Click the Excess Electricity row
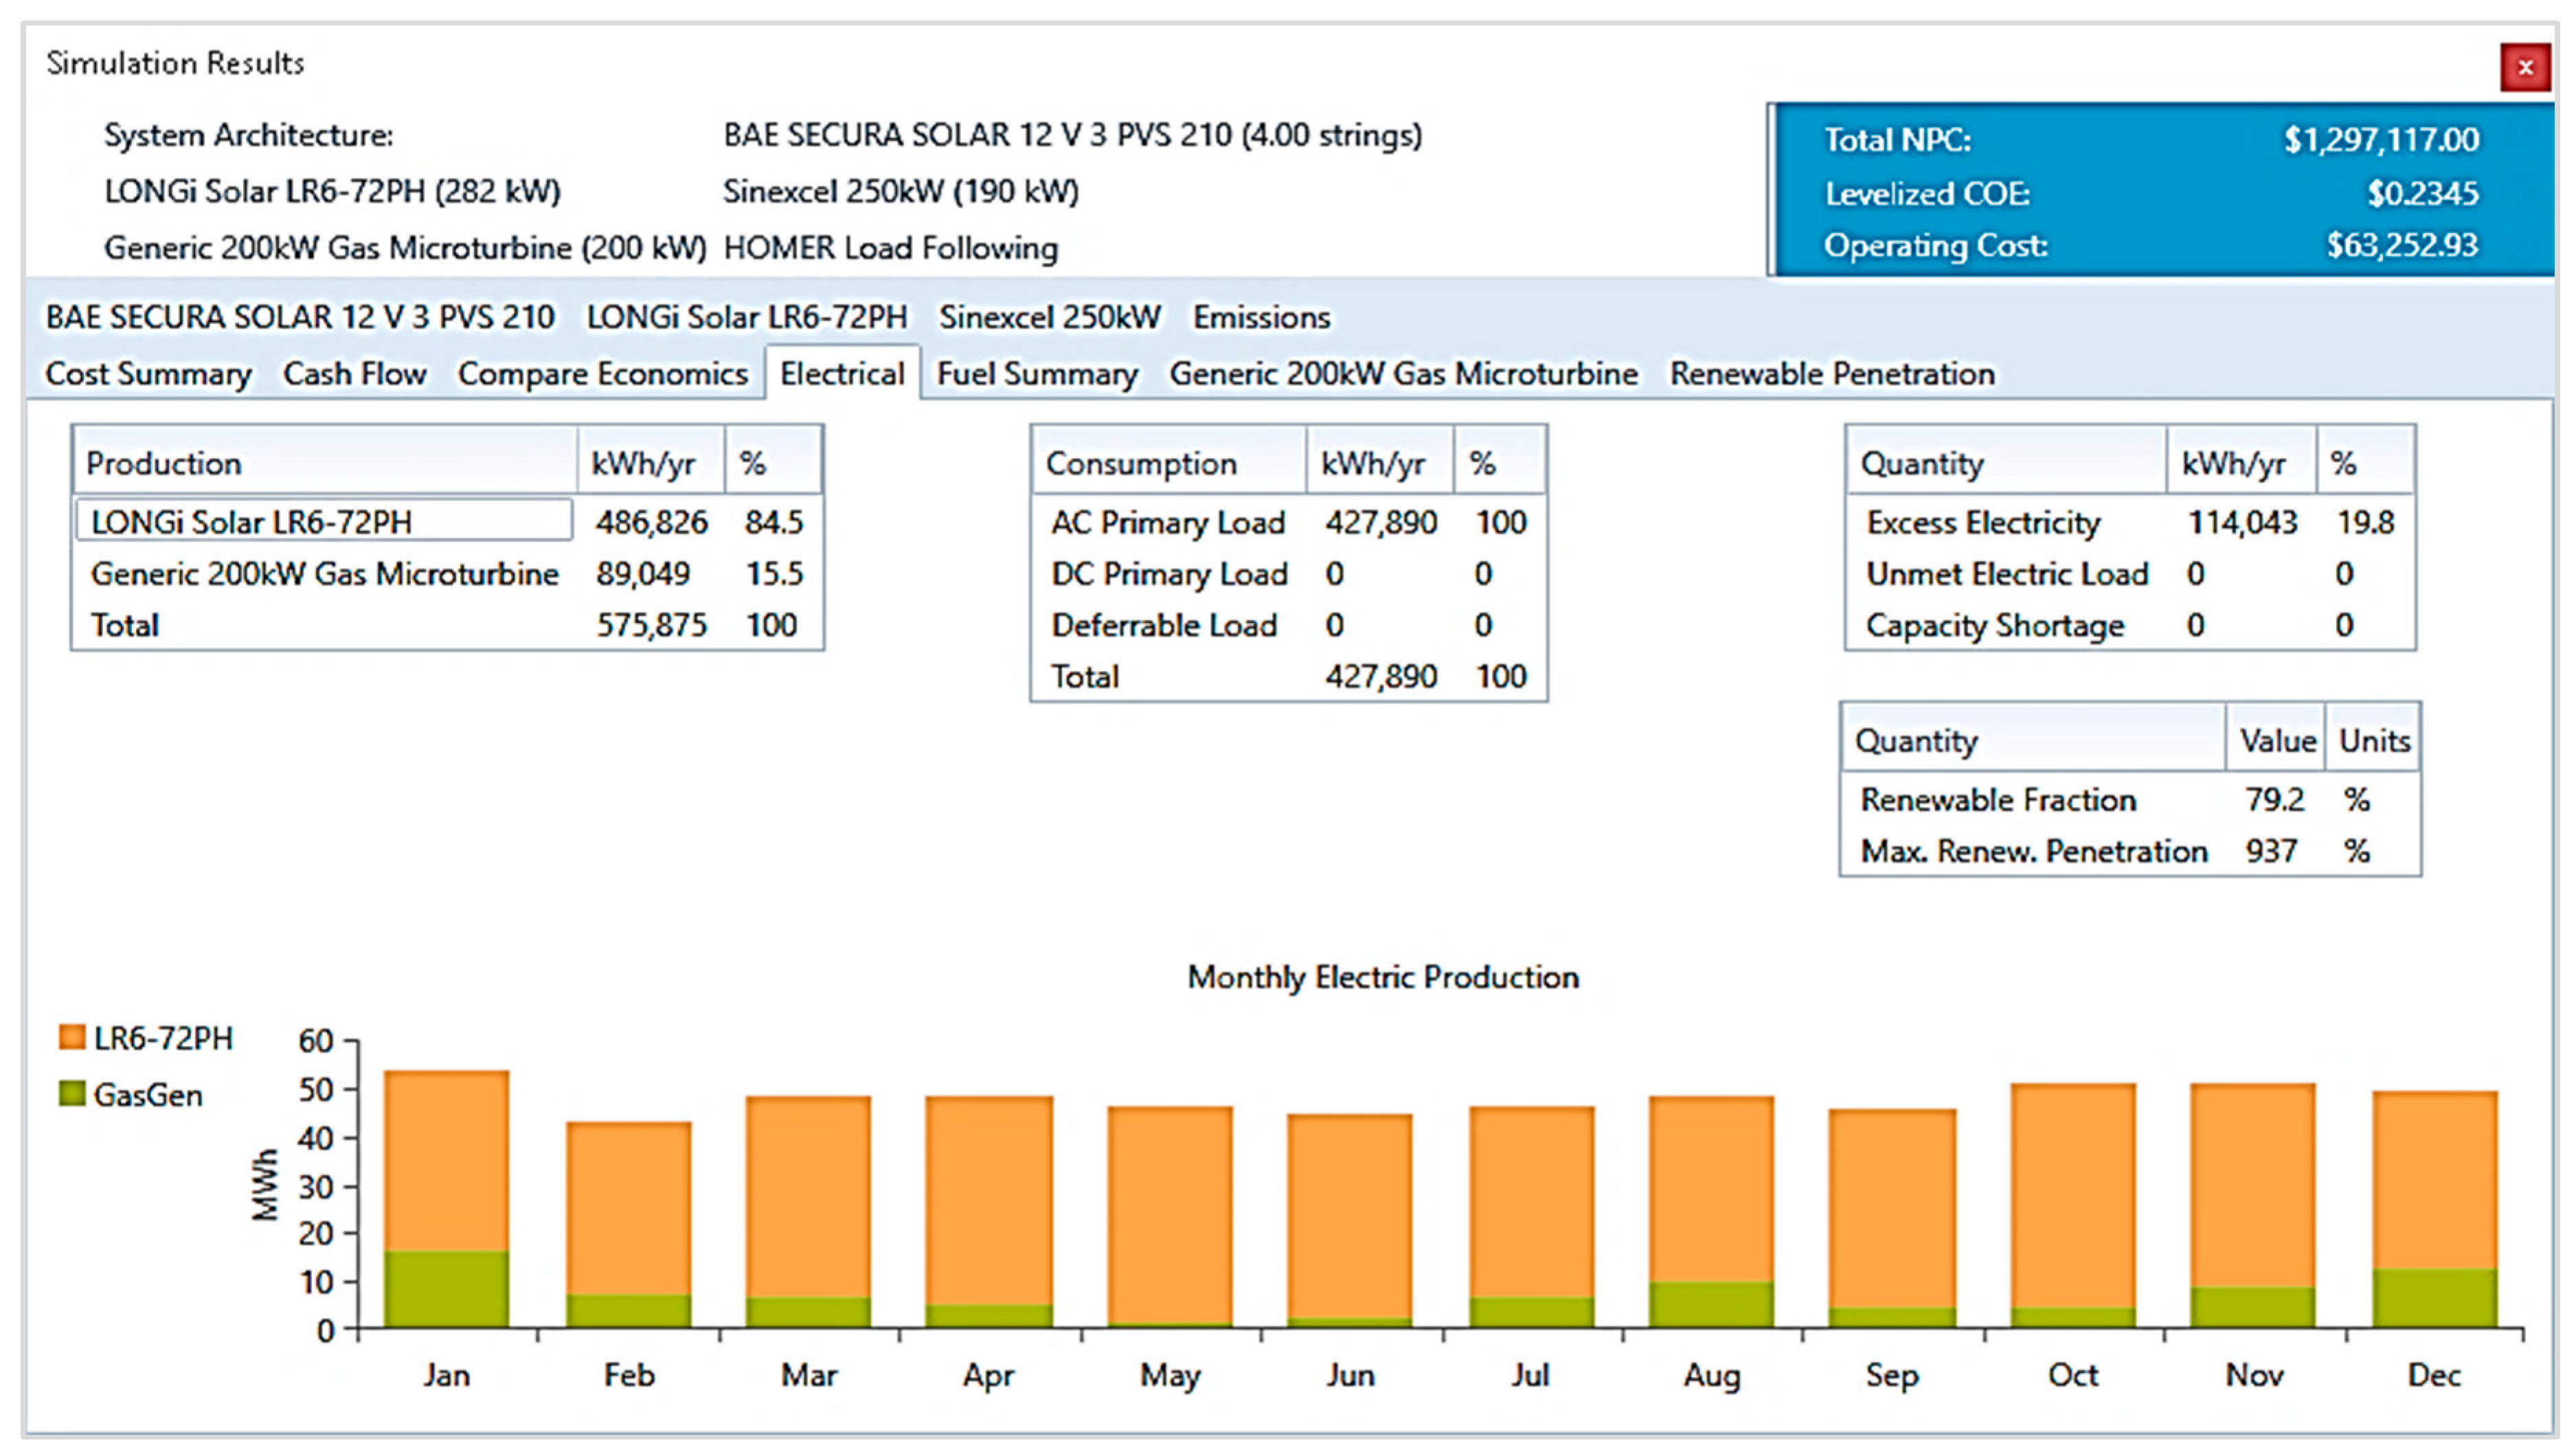Screen dimensions: 2576x1456 [x=1982, y=522]
